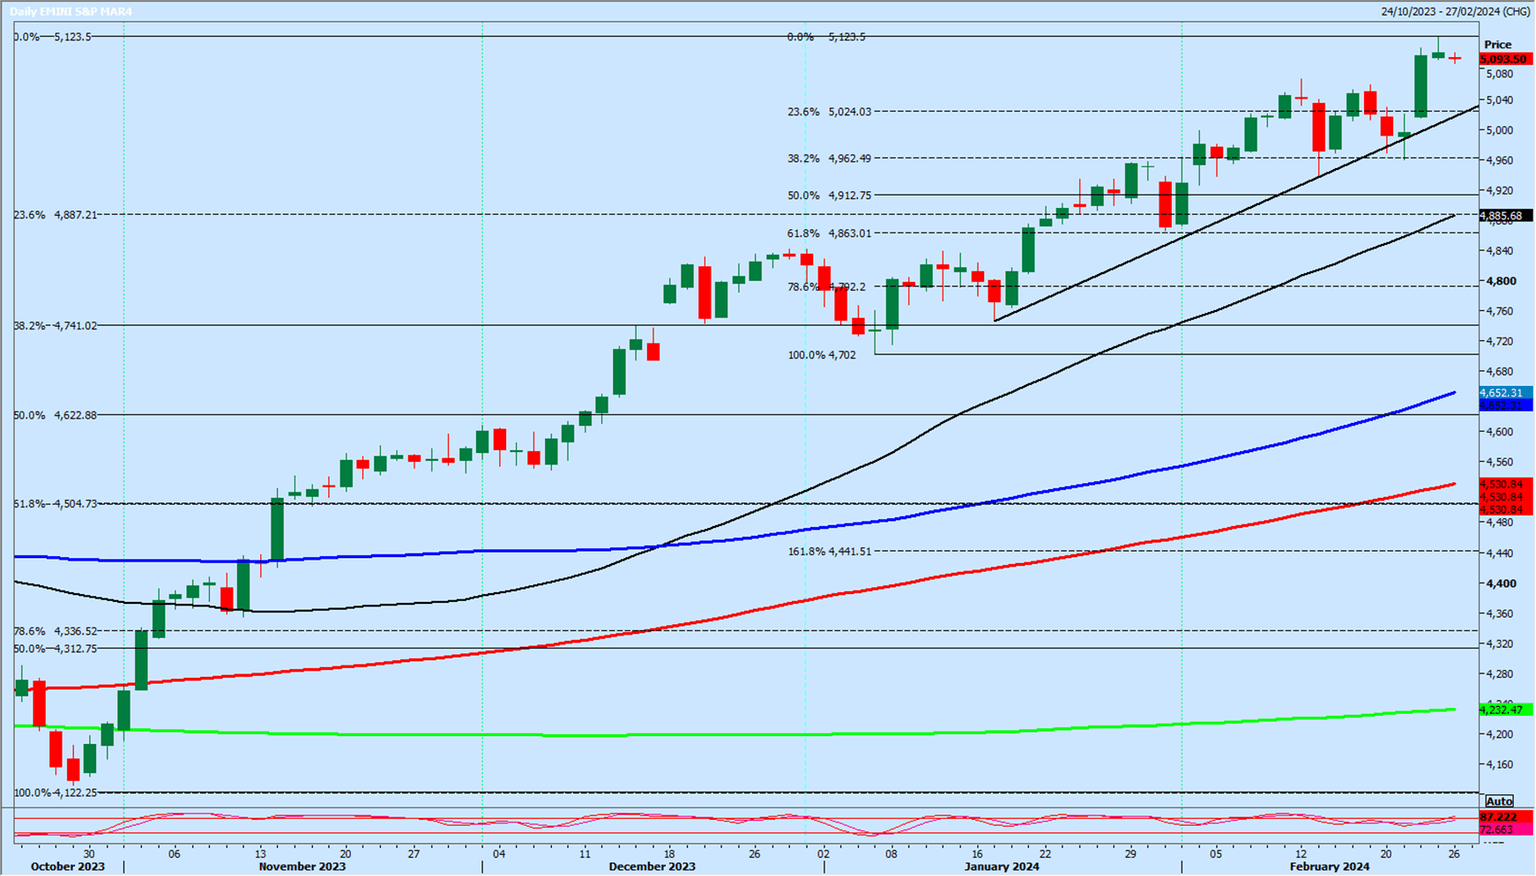Click the 4,720 price axis label

[1498, 341]
